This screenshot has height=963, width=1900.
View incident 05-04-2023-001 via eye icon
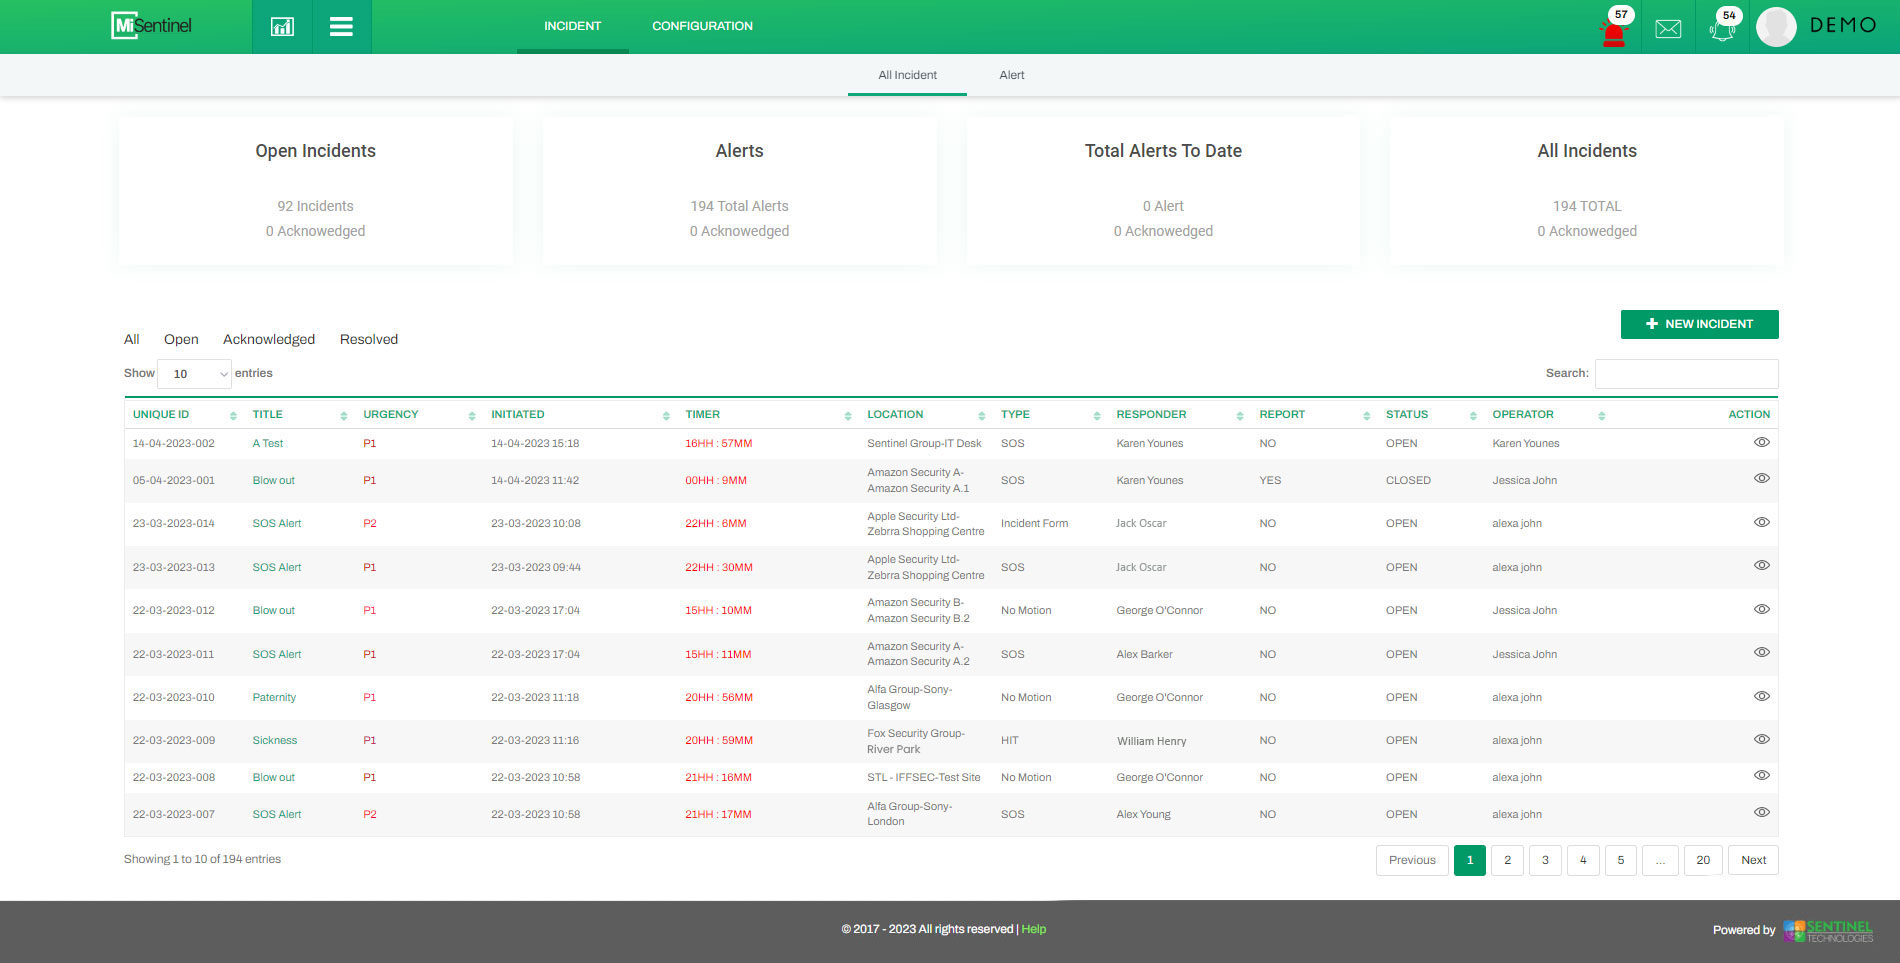point(1761,479)
